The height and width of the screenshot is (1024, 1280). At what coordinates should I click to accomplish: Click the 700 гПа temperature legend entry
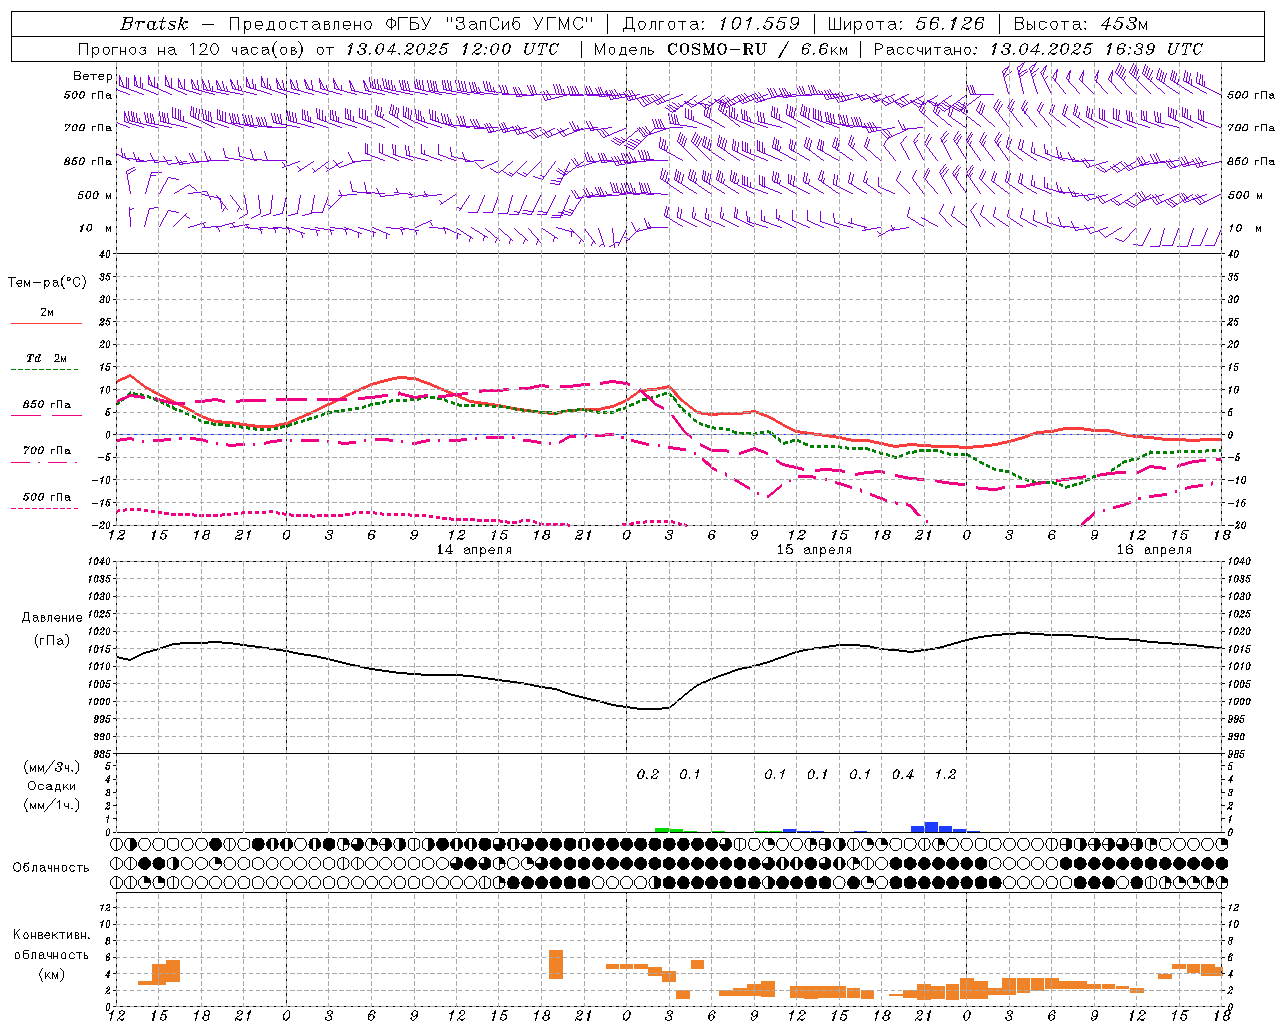tap(47, 451)
